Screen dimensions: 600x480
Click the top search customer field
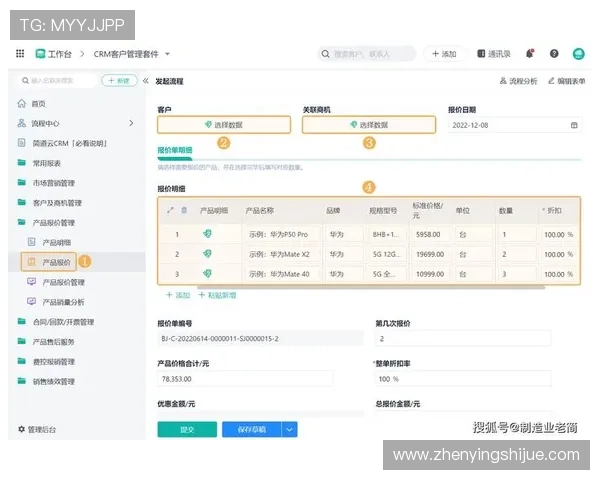click(x=367, y=54)
